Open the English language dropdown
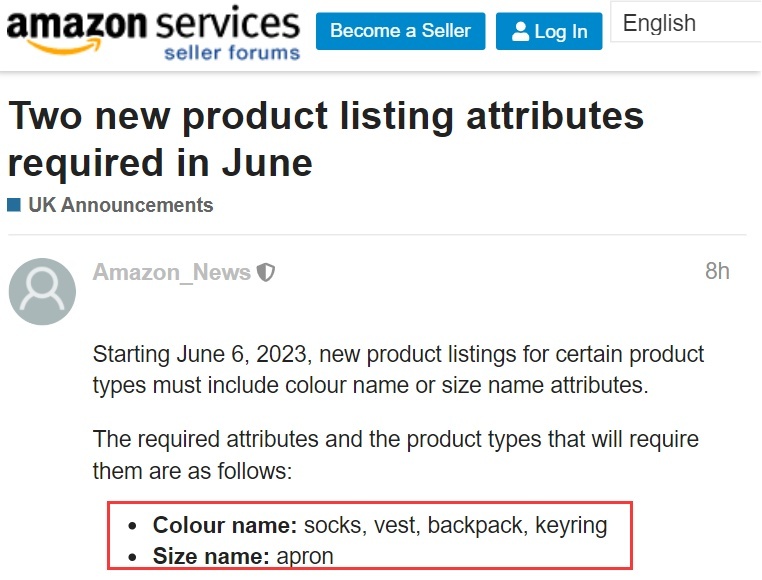The image size is (762, 580). coord(686,24)
